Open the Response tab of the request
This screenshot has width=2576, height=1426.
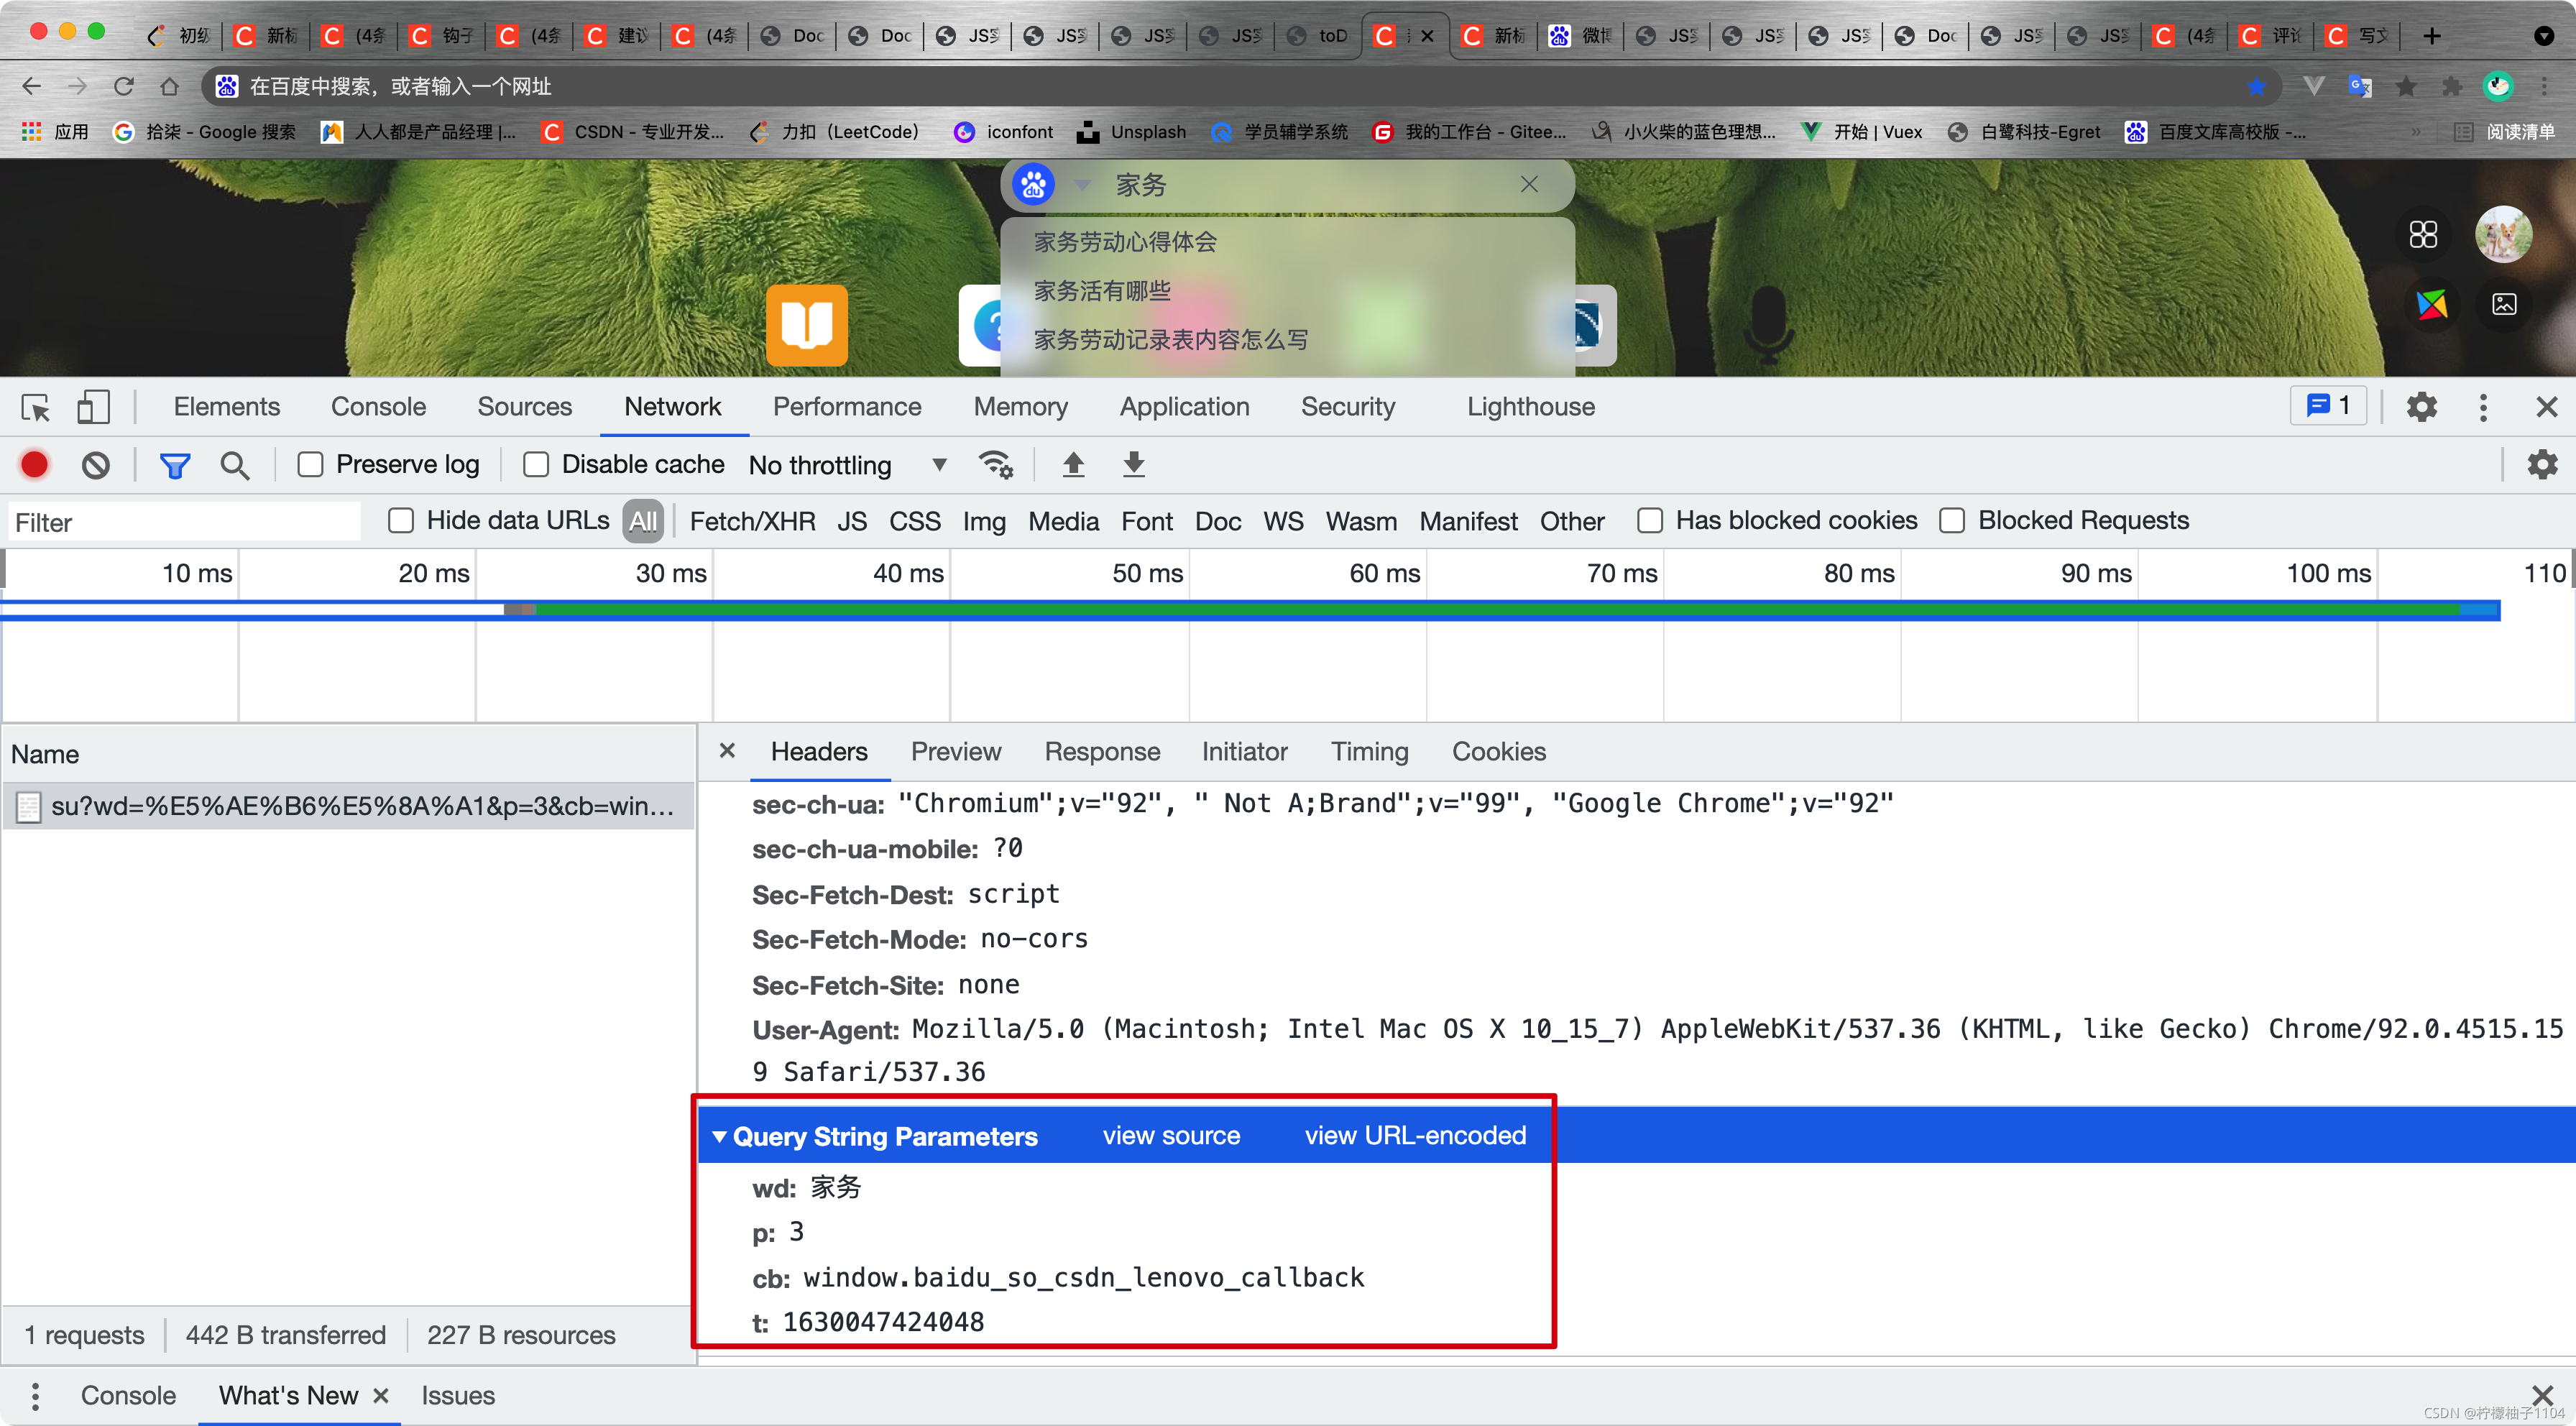point(1102,751)
